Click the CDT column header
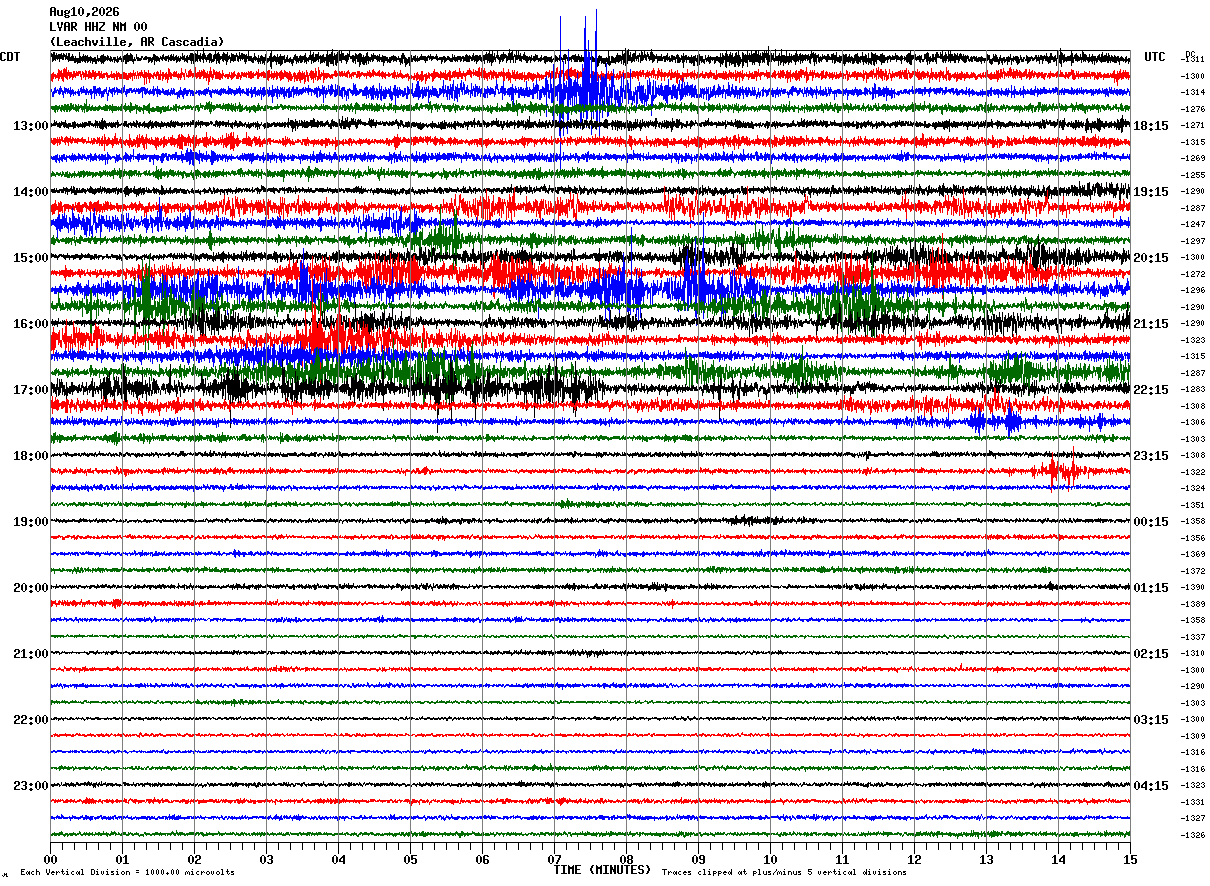The image size is (1210, 886). tap(10, 57)
